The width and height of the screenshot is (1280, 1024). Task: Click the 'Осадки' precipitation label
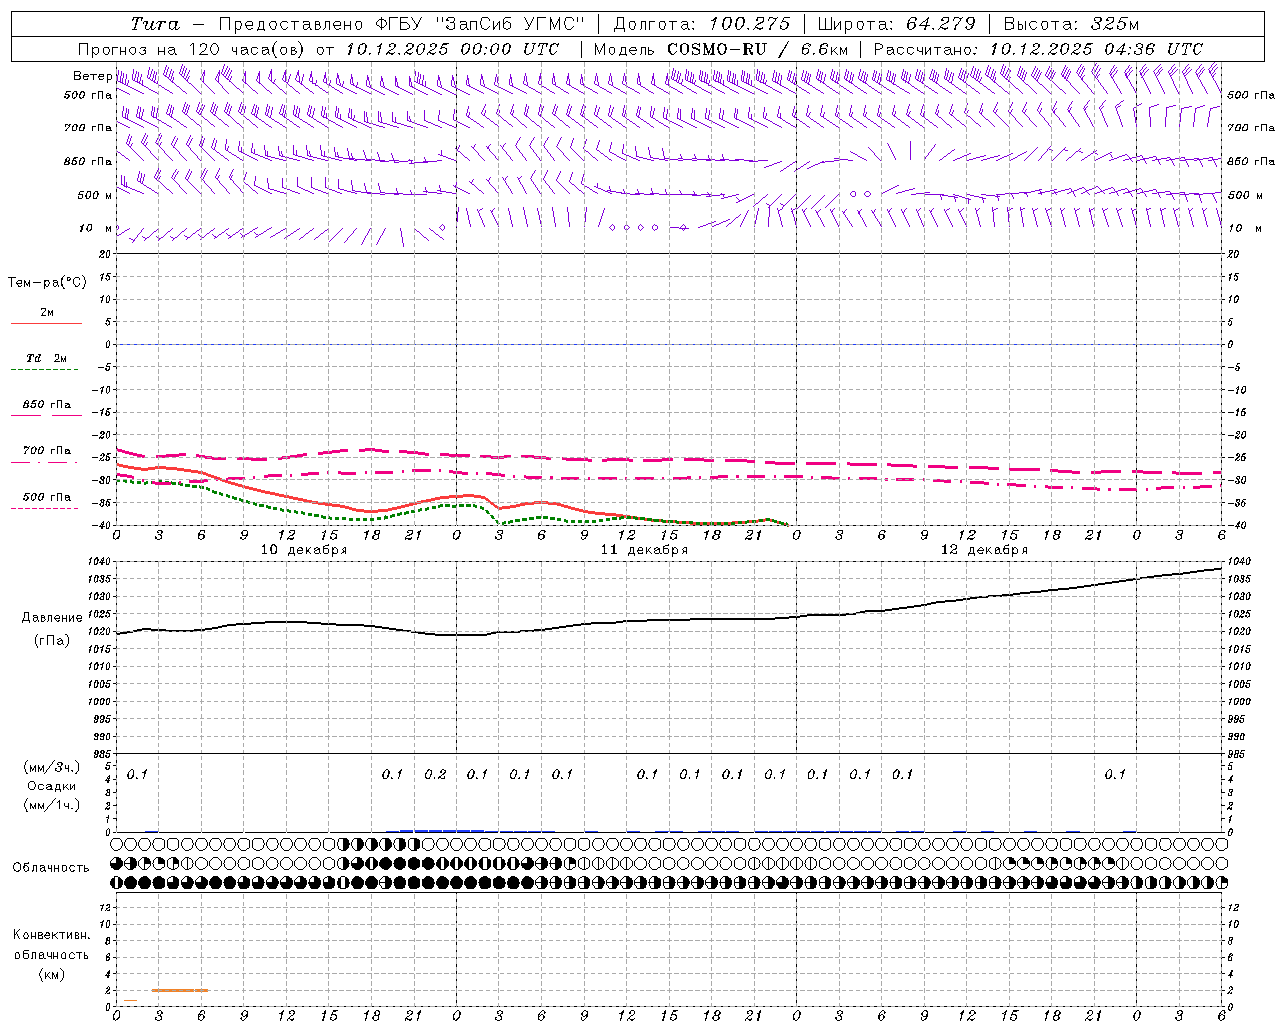(x=52, y=786)
